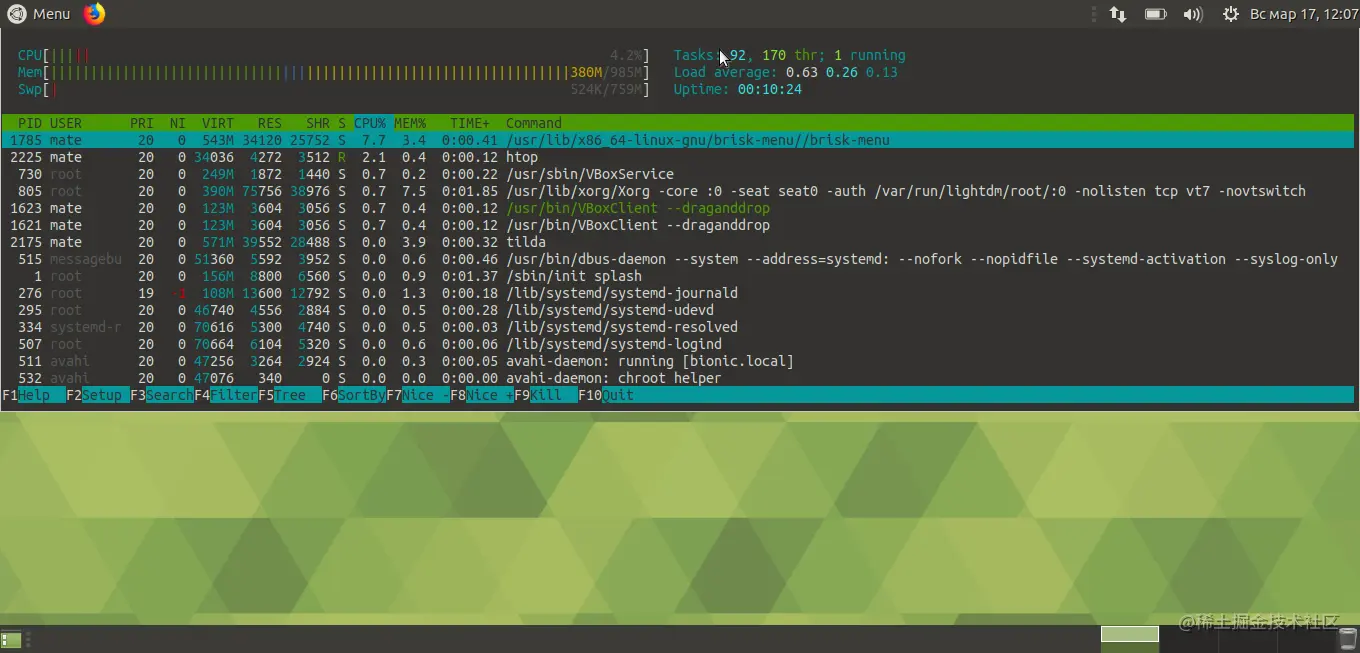Click F8 Nice plus in htop
The image size is (1360, 653).
point(482,395)
